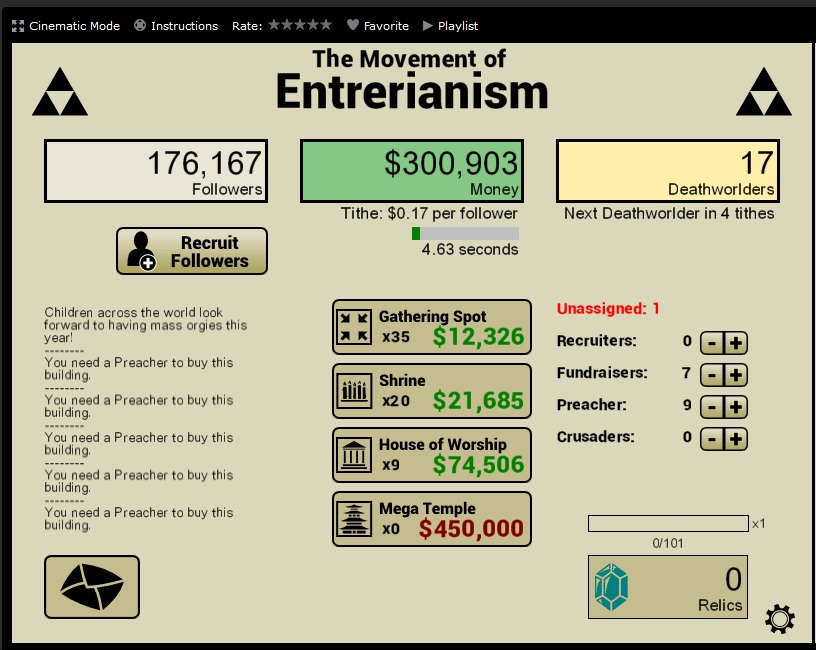Decrease Preacher count with minus button

(x=710, y=407)
